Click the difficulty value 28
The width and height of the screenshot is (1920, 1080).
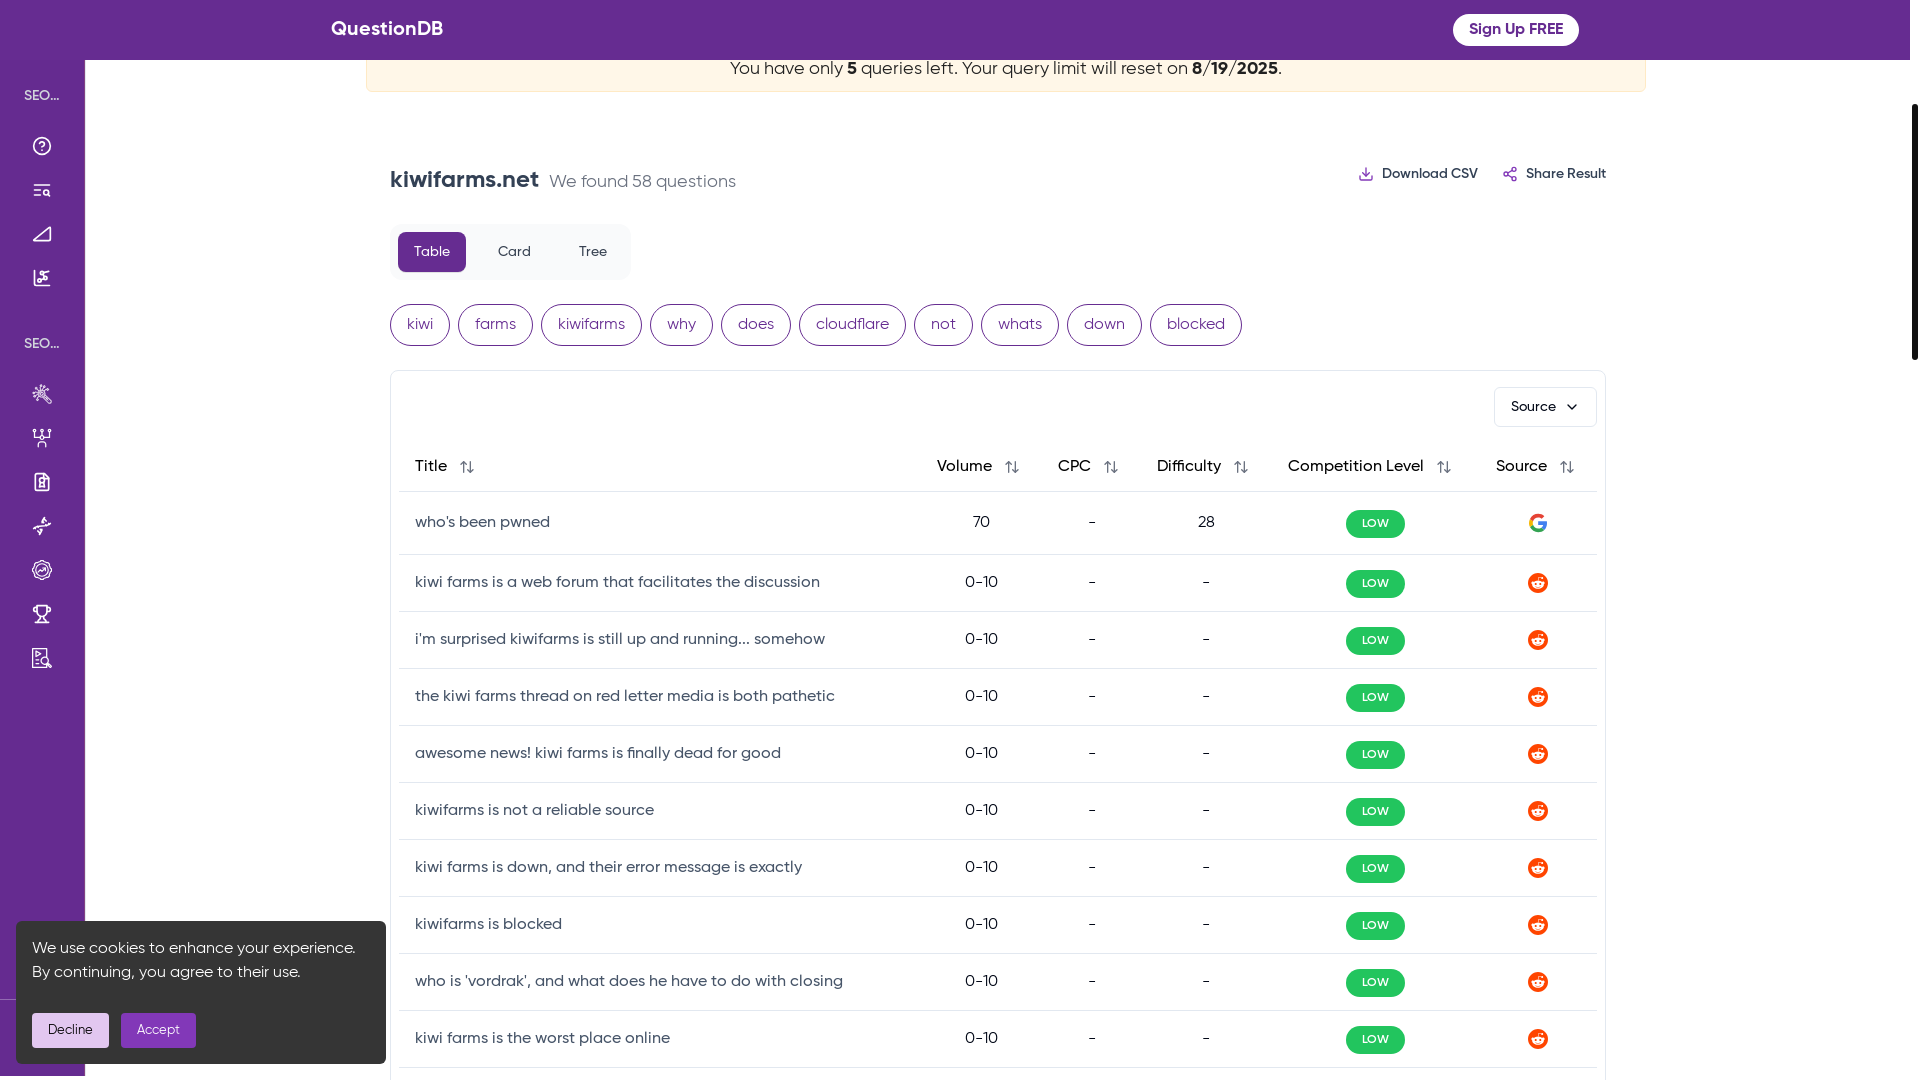(x=1206, y=523)
